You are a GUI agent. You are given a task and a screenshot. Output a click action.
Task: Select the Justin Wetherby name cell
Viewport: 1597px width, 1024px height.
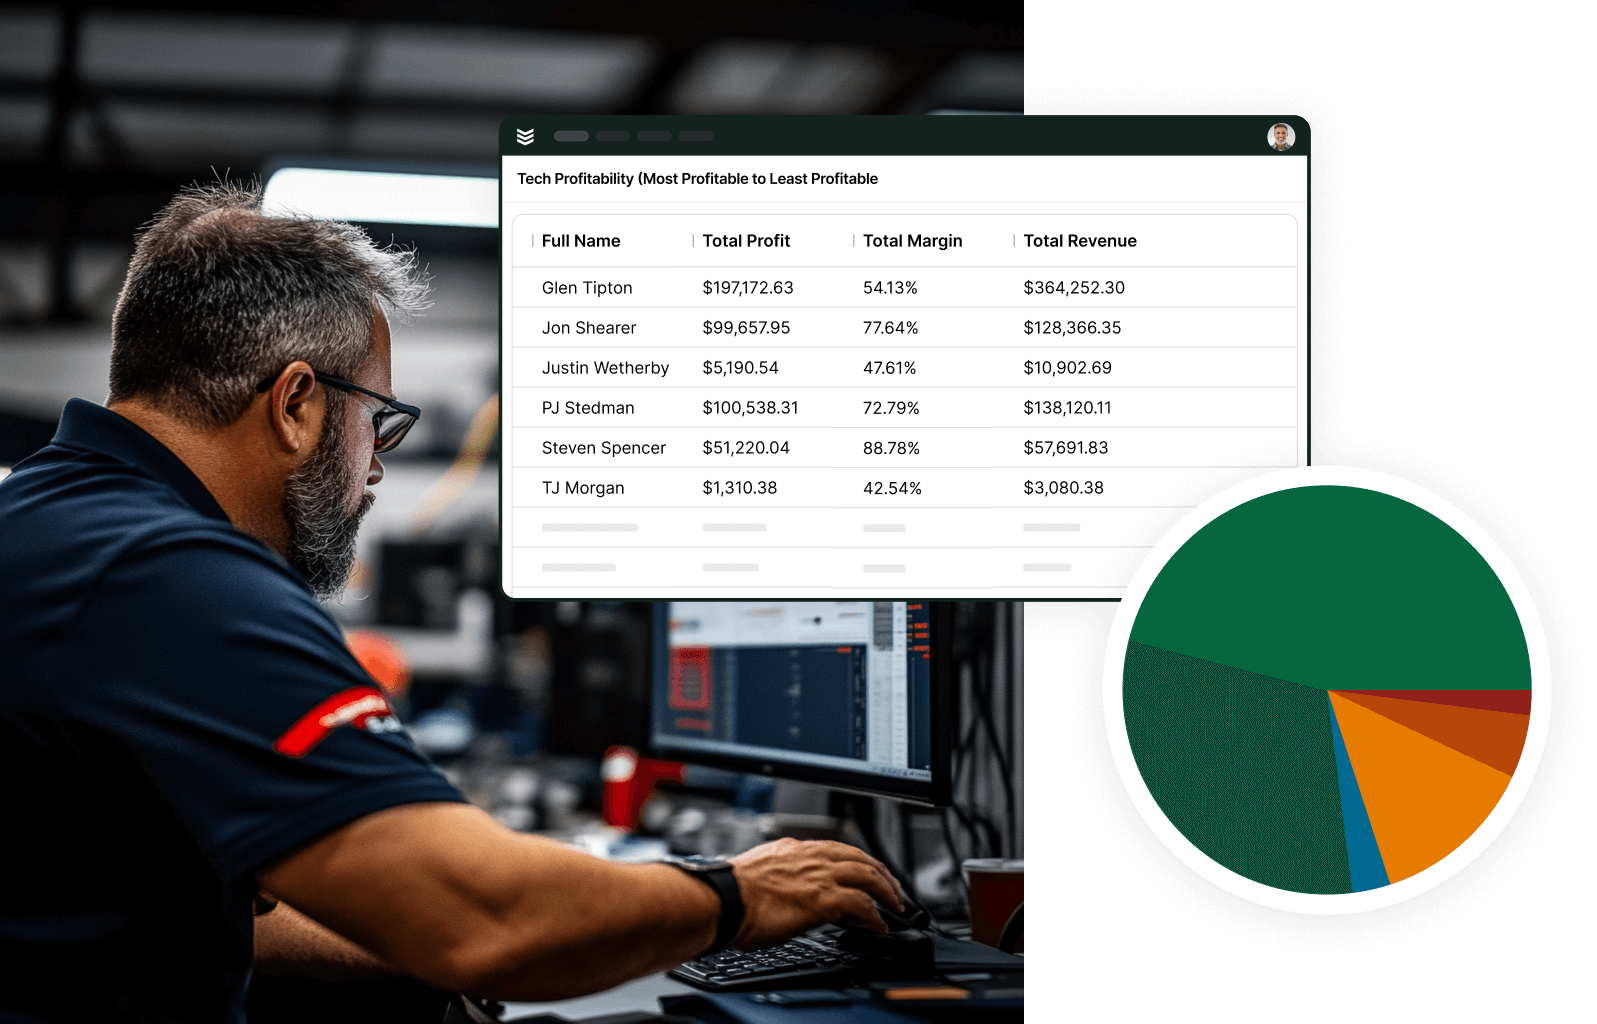pyautogui.click(x=605, y=368)
